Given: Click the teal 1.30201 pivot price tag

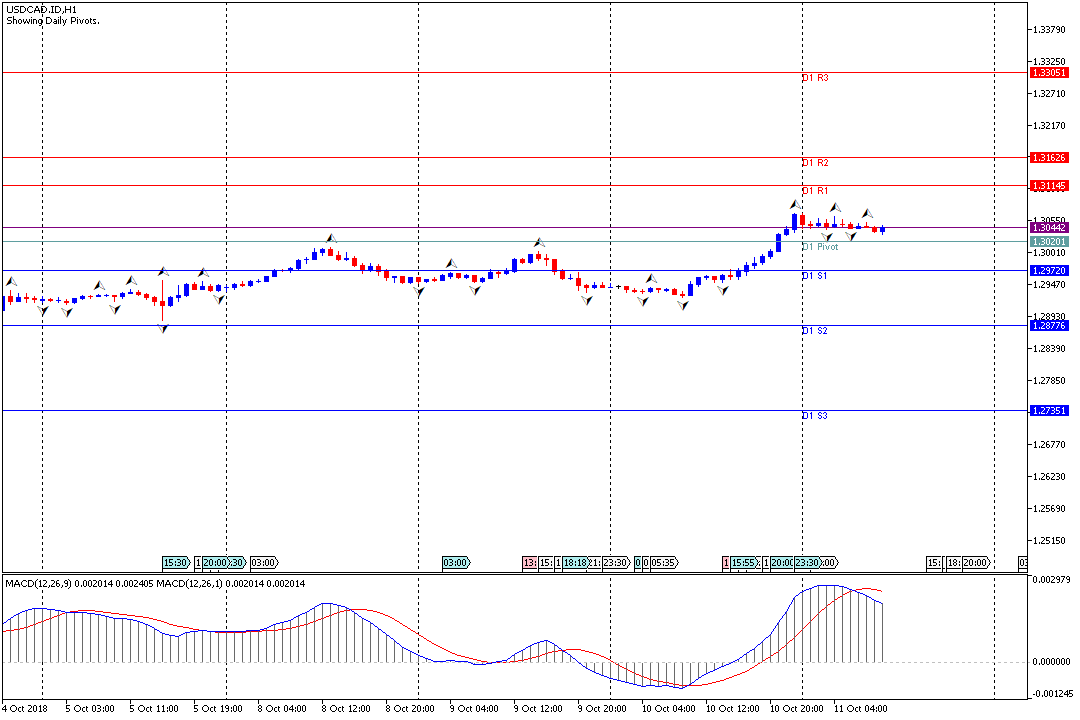Looking at the screenshot, I should click(1049, 242).
